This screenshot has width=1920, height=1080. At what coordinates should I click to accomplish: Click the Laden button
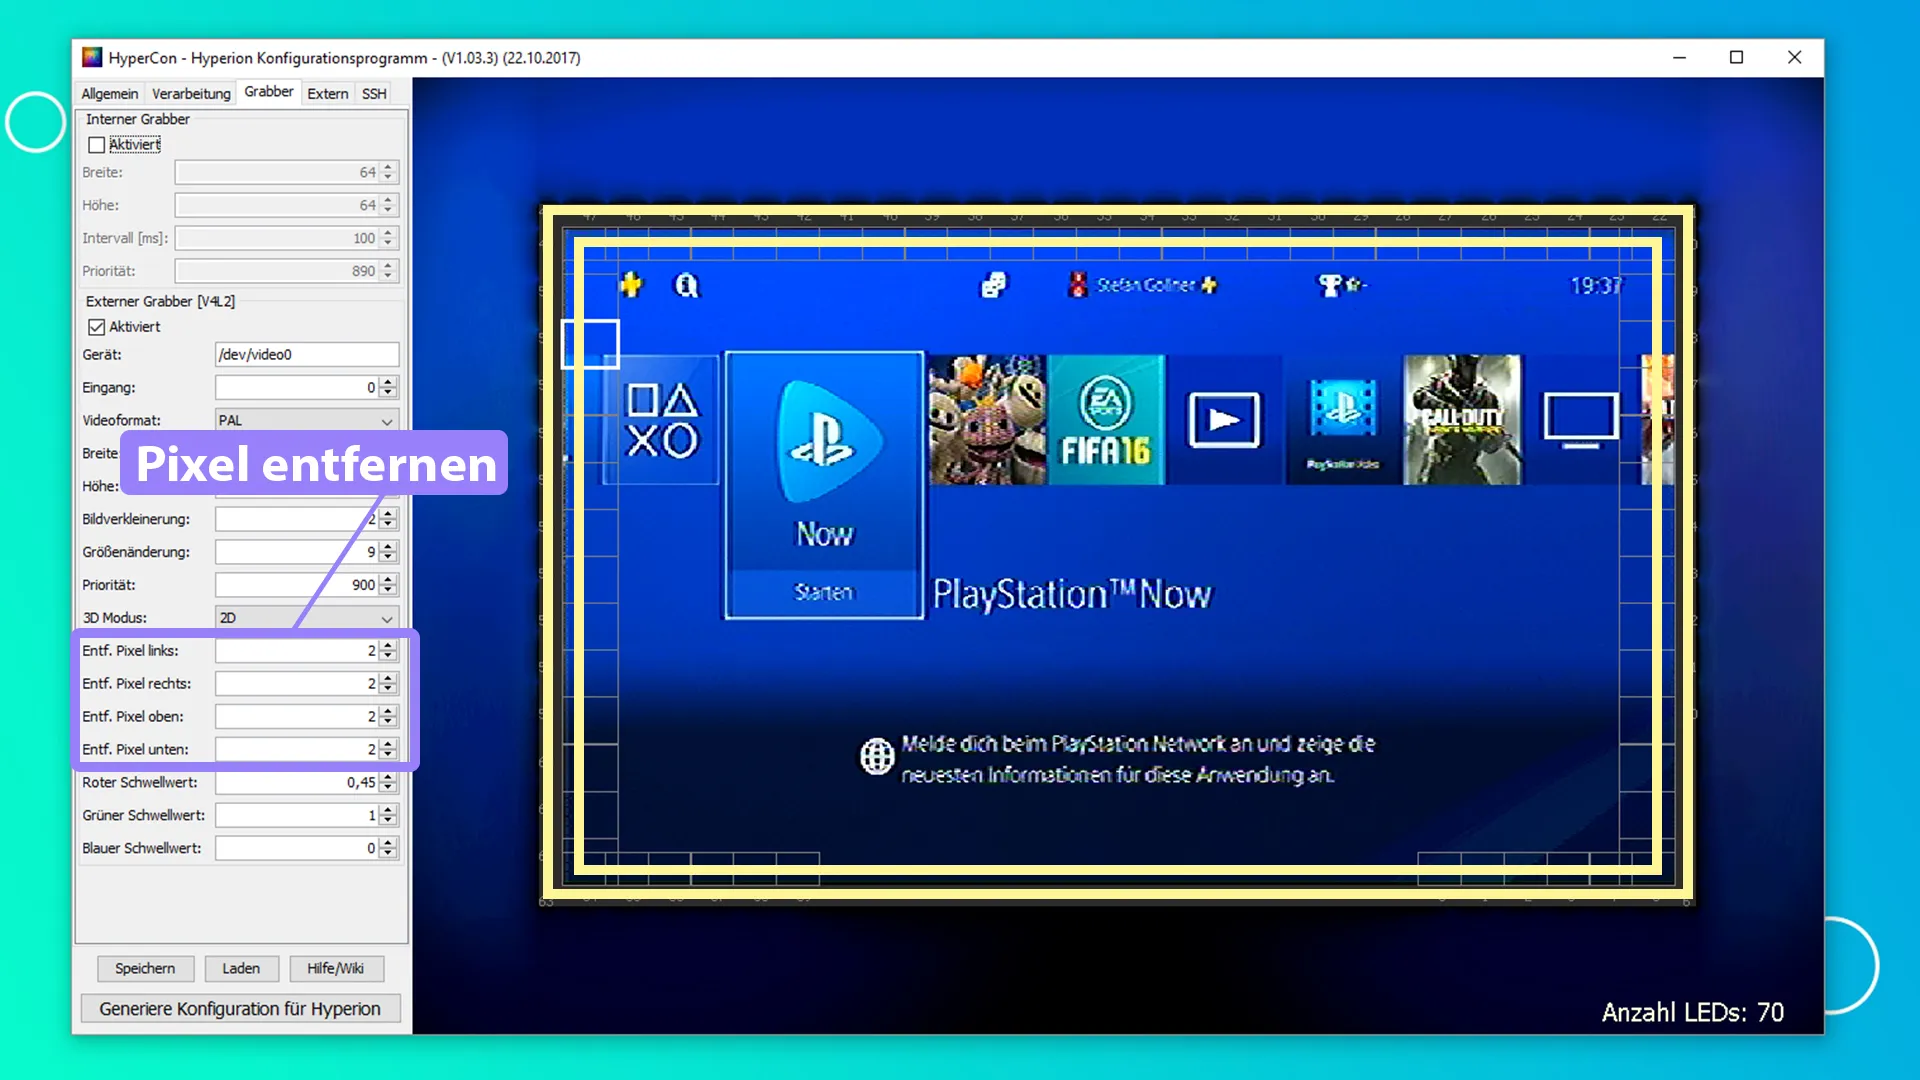click(x=241, y=968)
